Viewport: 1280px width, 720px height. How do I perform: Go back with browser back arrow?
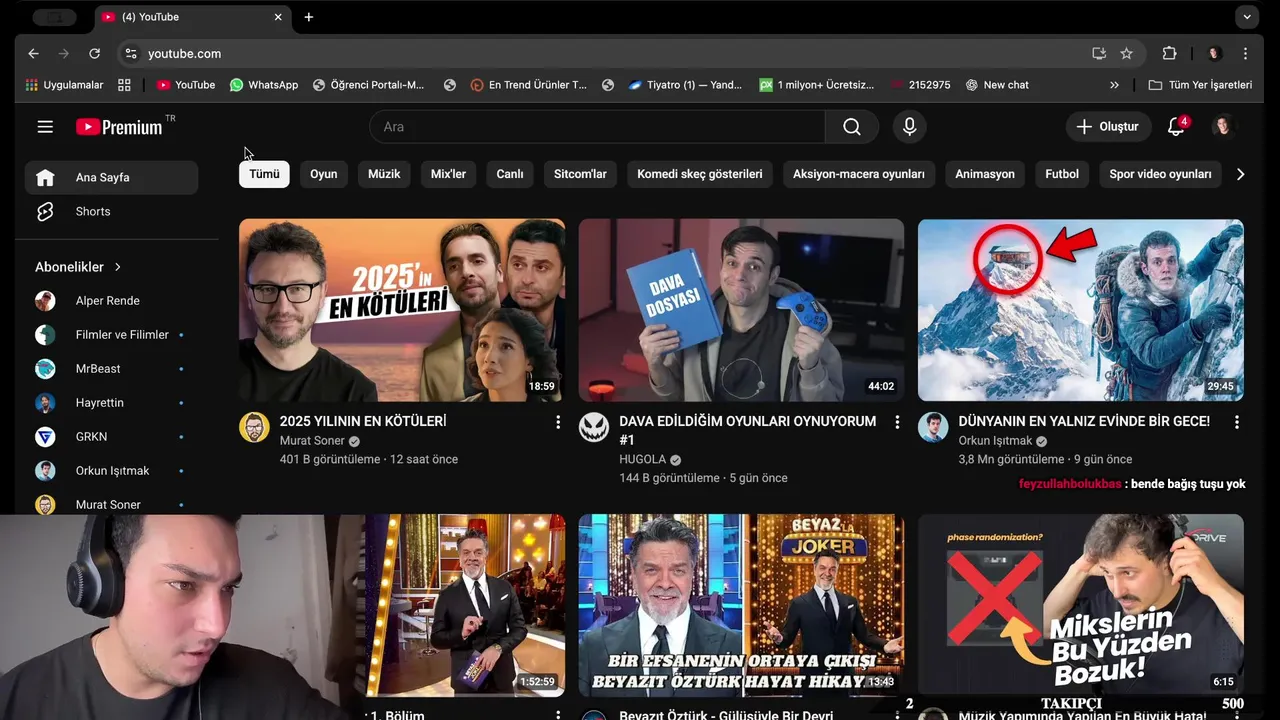coord(33,54)
